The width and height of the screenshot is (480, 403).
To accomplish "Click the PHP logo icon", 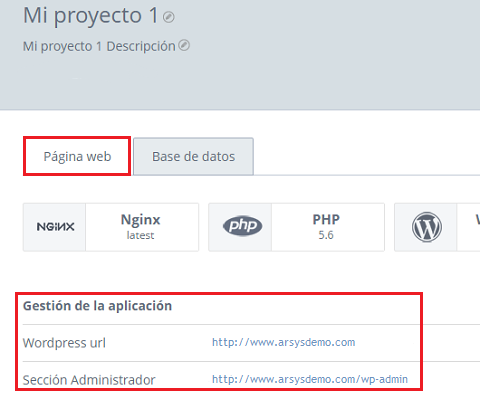I will [x=243, y=226].
